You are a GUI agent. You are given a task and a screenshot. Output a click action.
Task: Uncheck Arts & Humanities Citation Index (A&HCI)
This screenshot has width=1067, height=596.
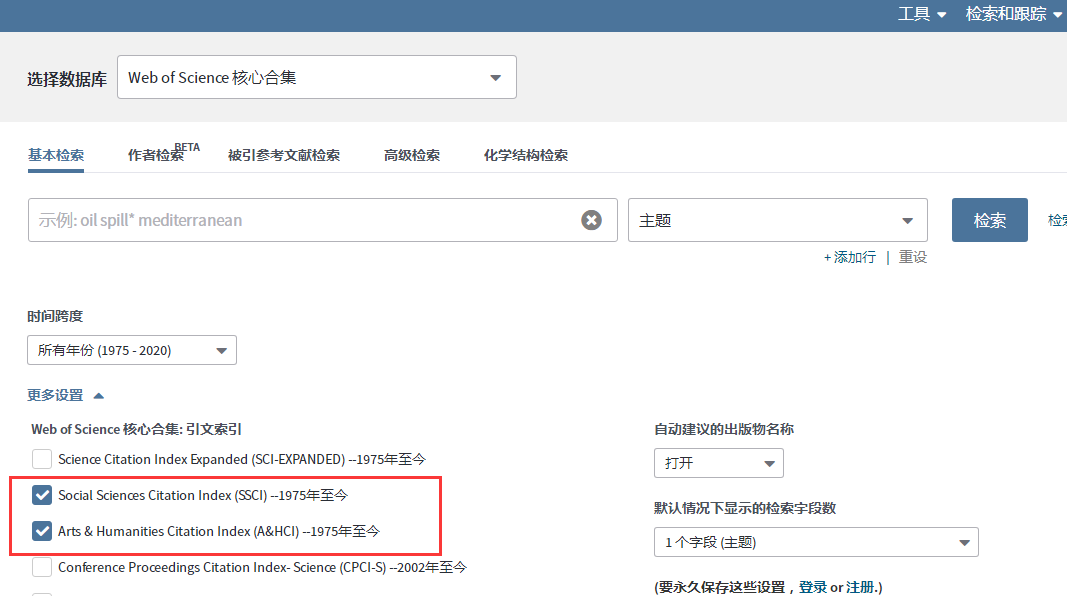coord(42,531)
